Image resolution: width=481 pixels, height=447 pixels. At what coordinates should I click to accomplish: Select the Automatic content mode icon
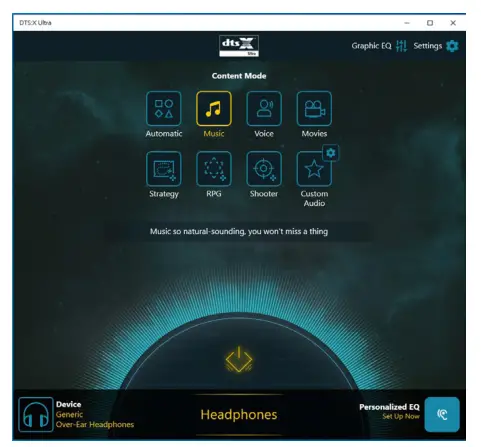[x=164, y=108]
